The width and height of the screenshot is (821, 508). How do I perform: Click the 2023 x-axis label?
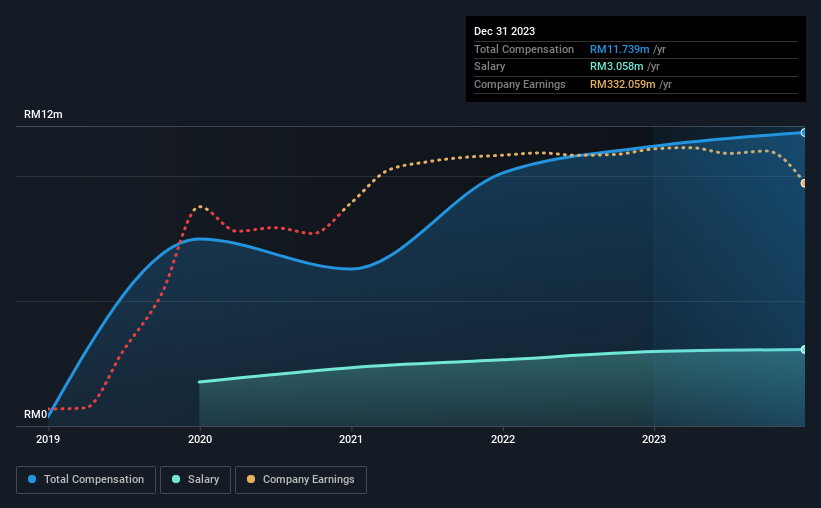tap(654, 439)
